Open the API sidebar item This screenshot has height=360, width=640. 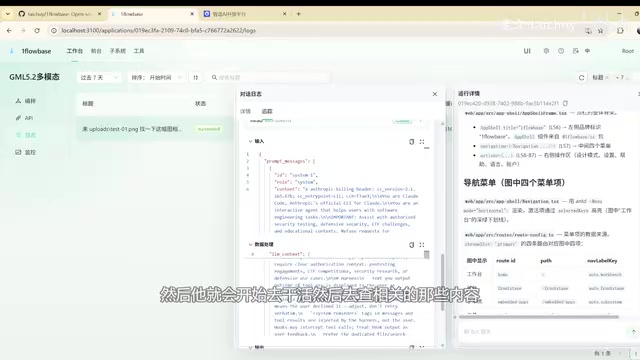tap(24, 118)
